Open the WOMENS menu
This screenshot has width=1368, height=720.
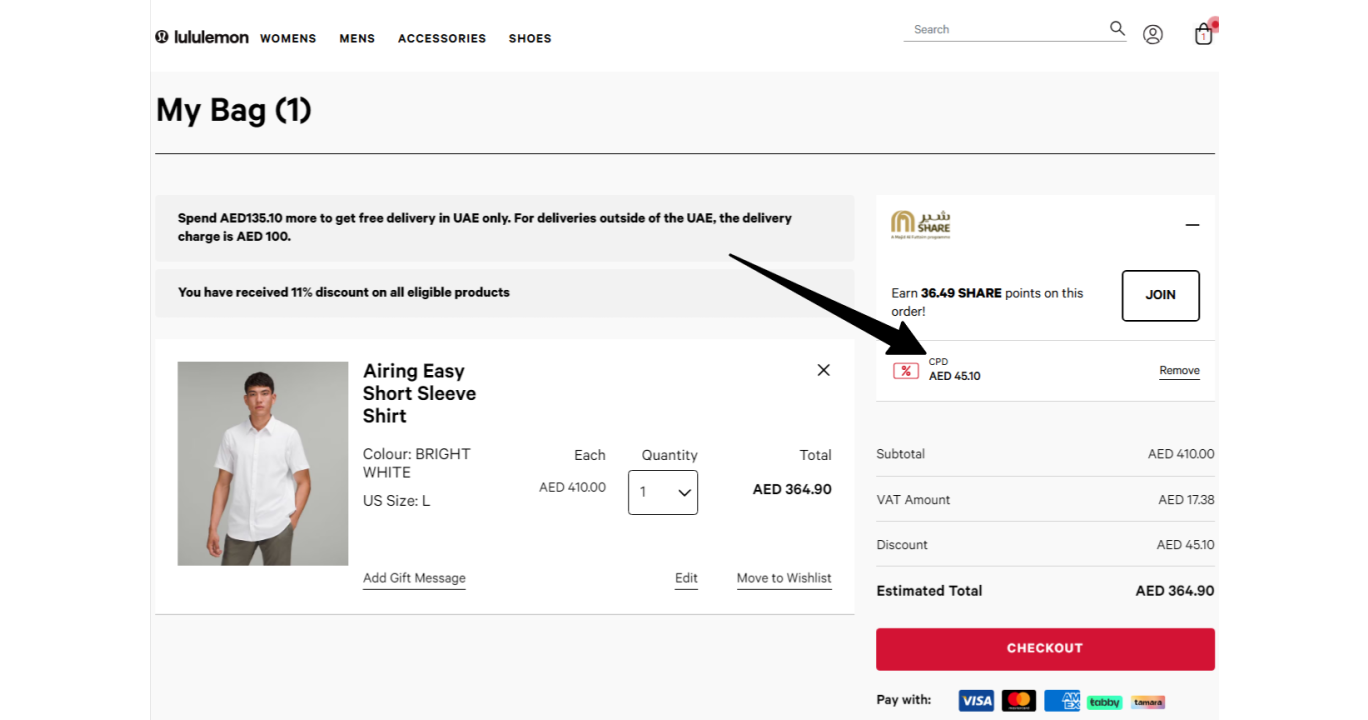pos(288,38)
